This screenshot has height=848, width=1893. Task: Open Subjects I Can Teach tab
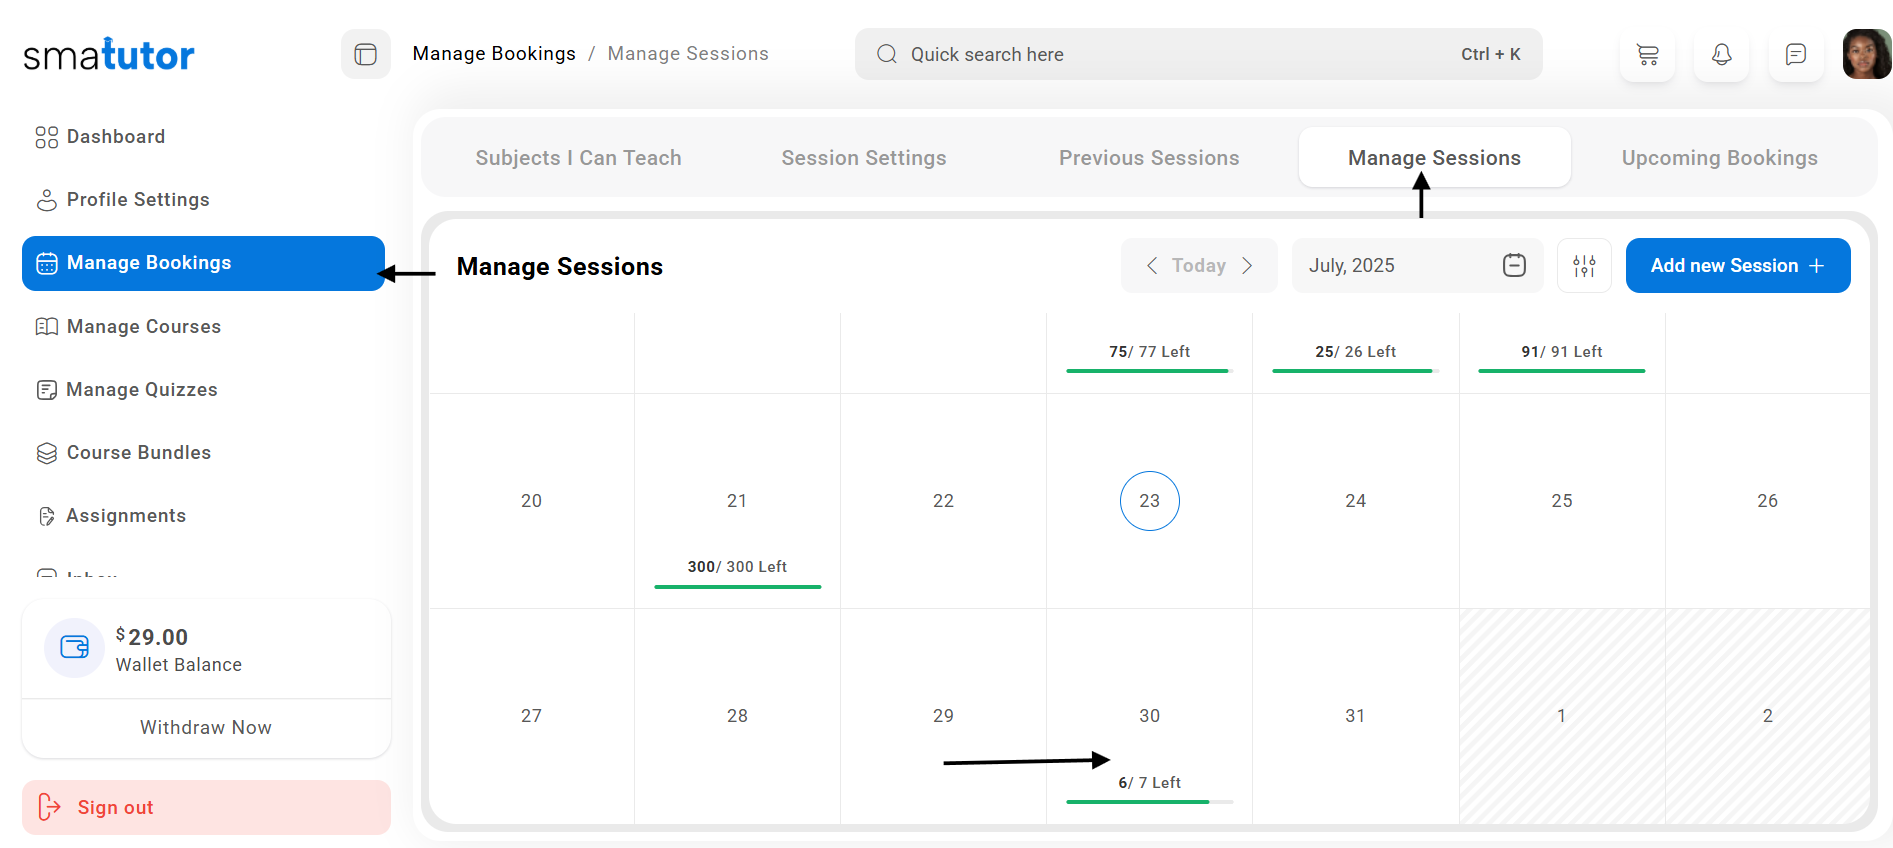pyautogui.click(x=578, y=158)
